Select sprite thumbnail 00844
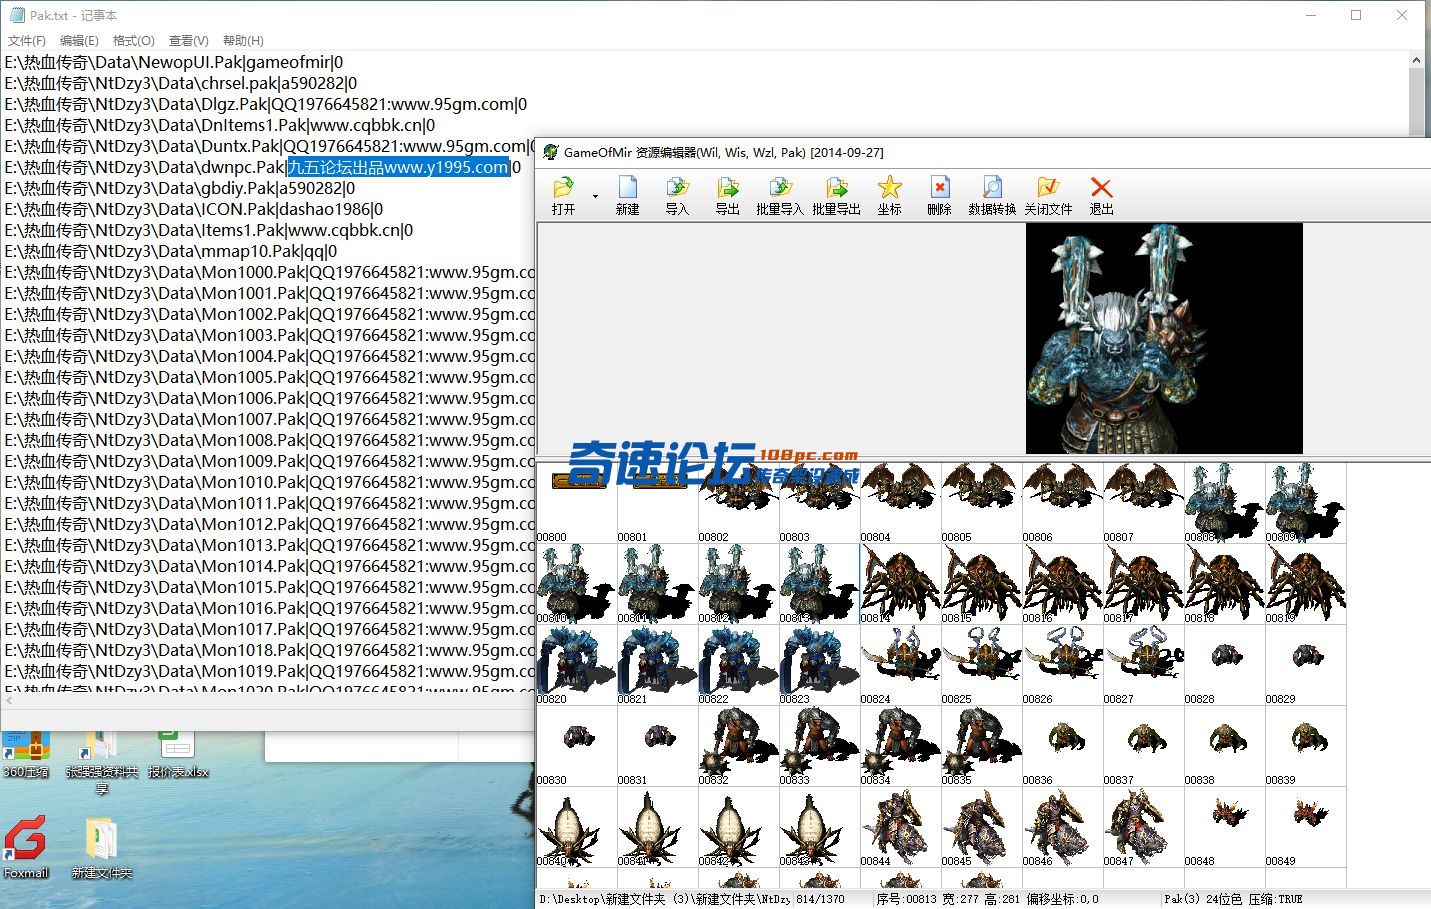1431x909 pixels. [x=901, y=827]
